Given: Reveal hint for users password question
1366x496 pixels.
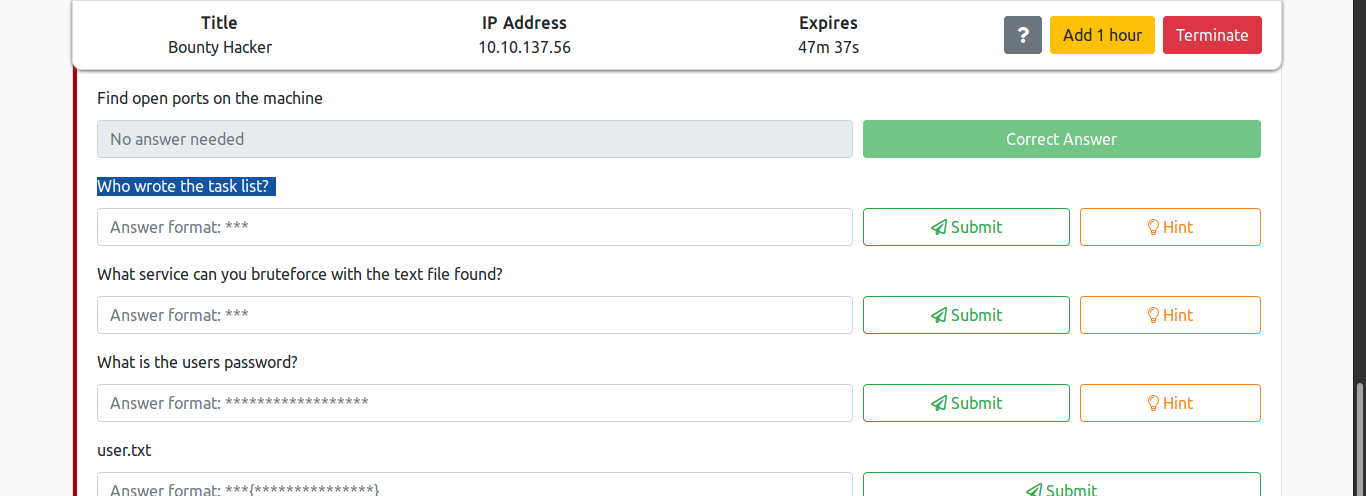Looking at the screenshot, I should click(x=1170, y=403).
